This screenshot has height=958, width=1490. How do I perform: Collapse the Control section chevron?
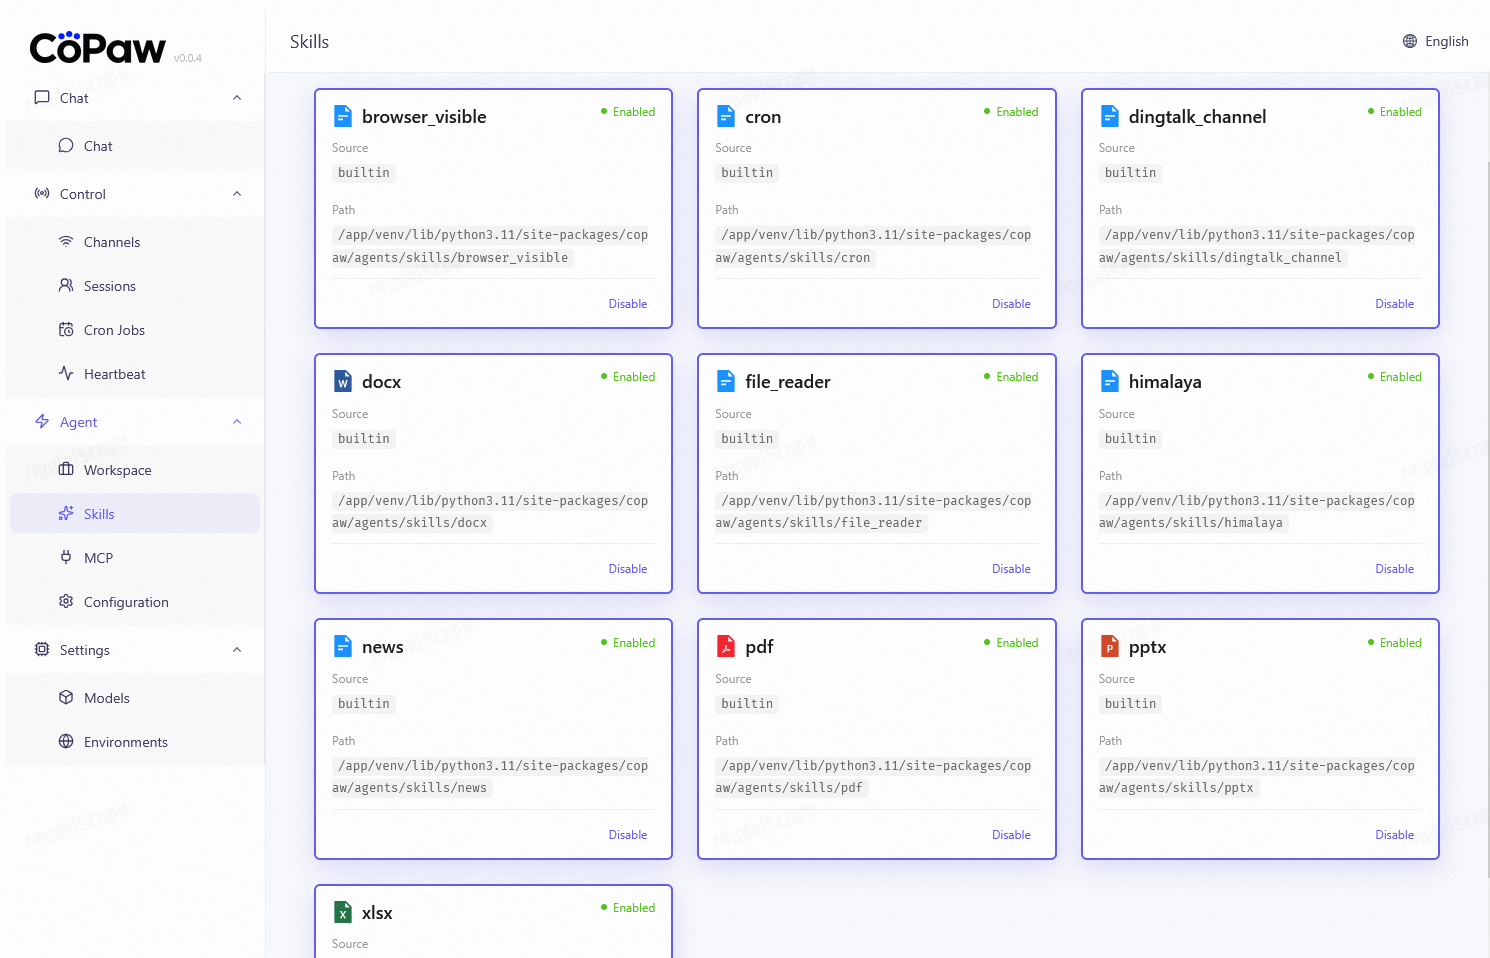click(x=237, y=194)
